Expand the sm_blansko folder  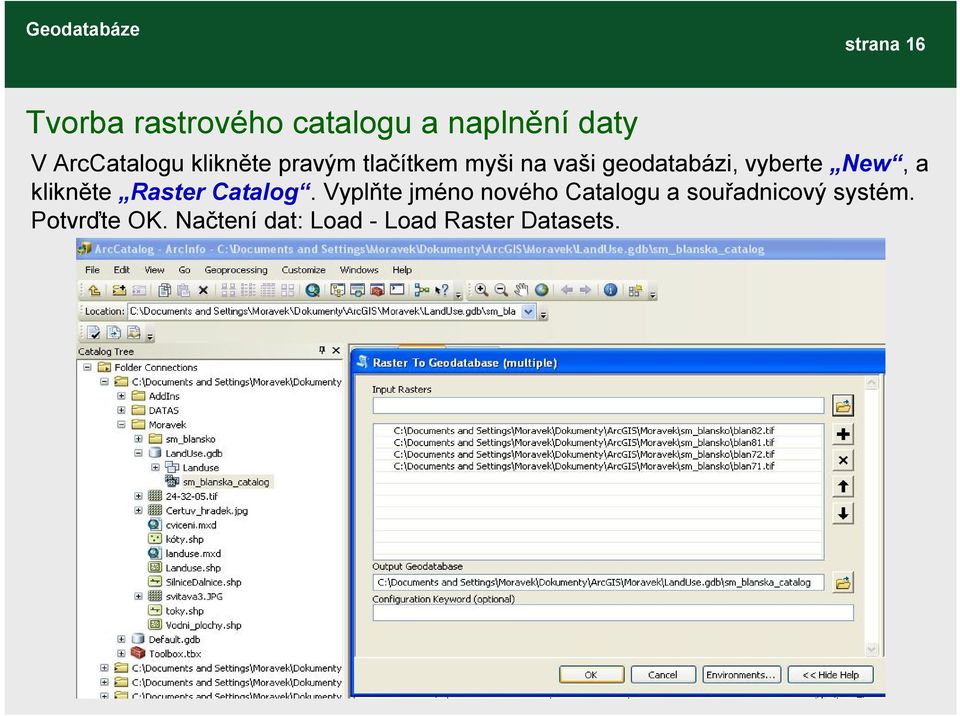click(138, 439)
